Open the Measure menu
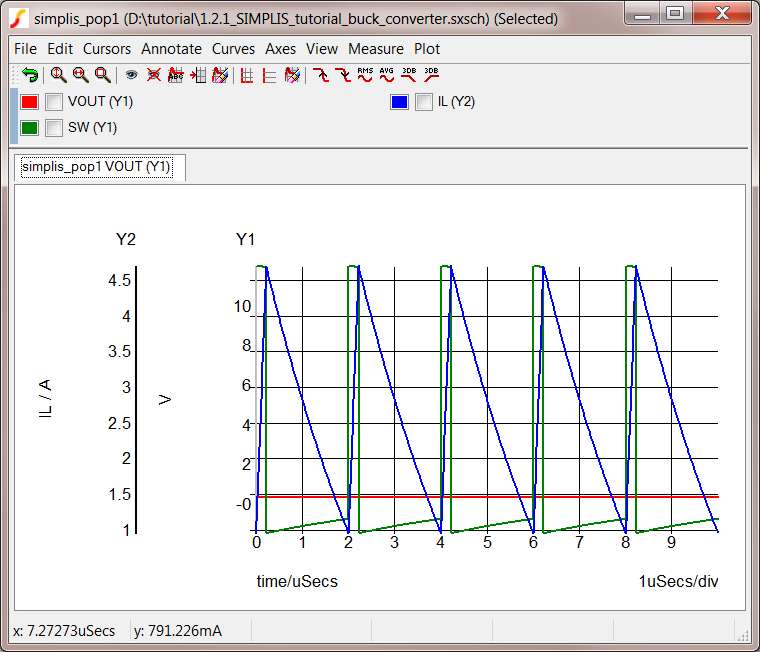This screenshot has width=760, height=652. (x=376, y=49)
